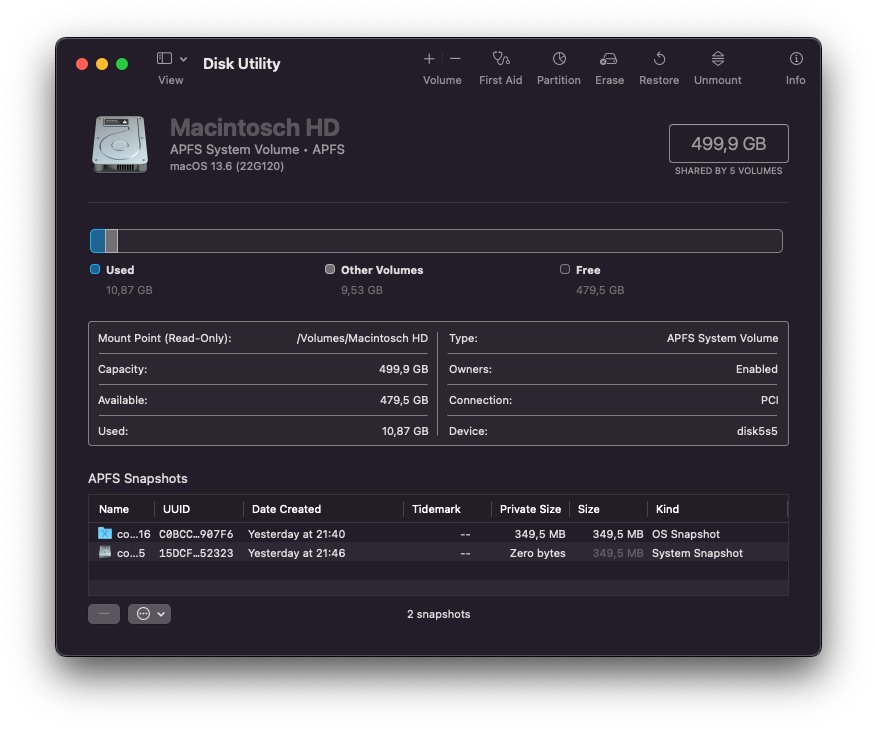Click the gray Other Volumes swatch
This screenshot has height=730, width=877.
pyautogui.click(x=330, y=270)
